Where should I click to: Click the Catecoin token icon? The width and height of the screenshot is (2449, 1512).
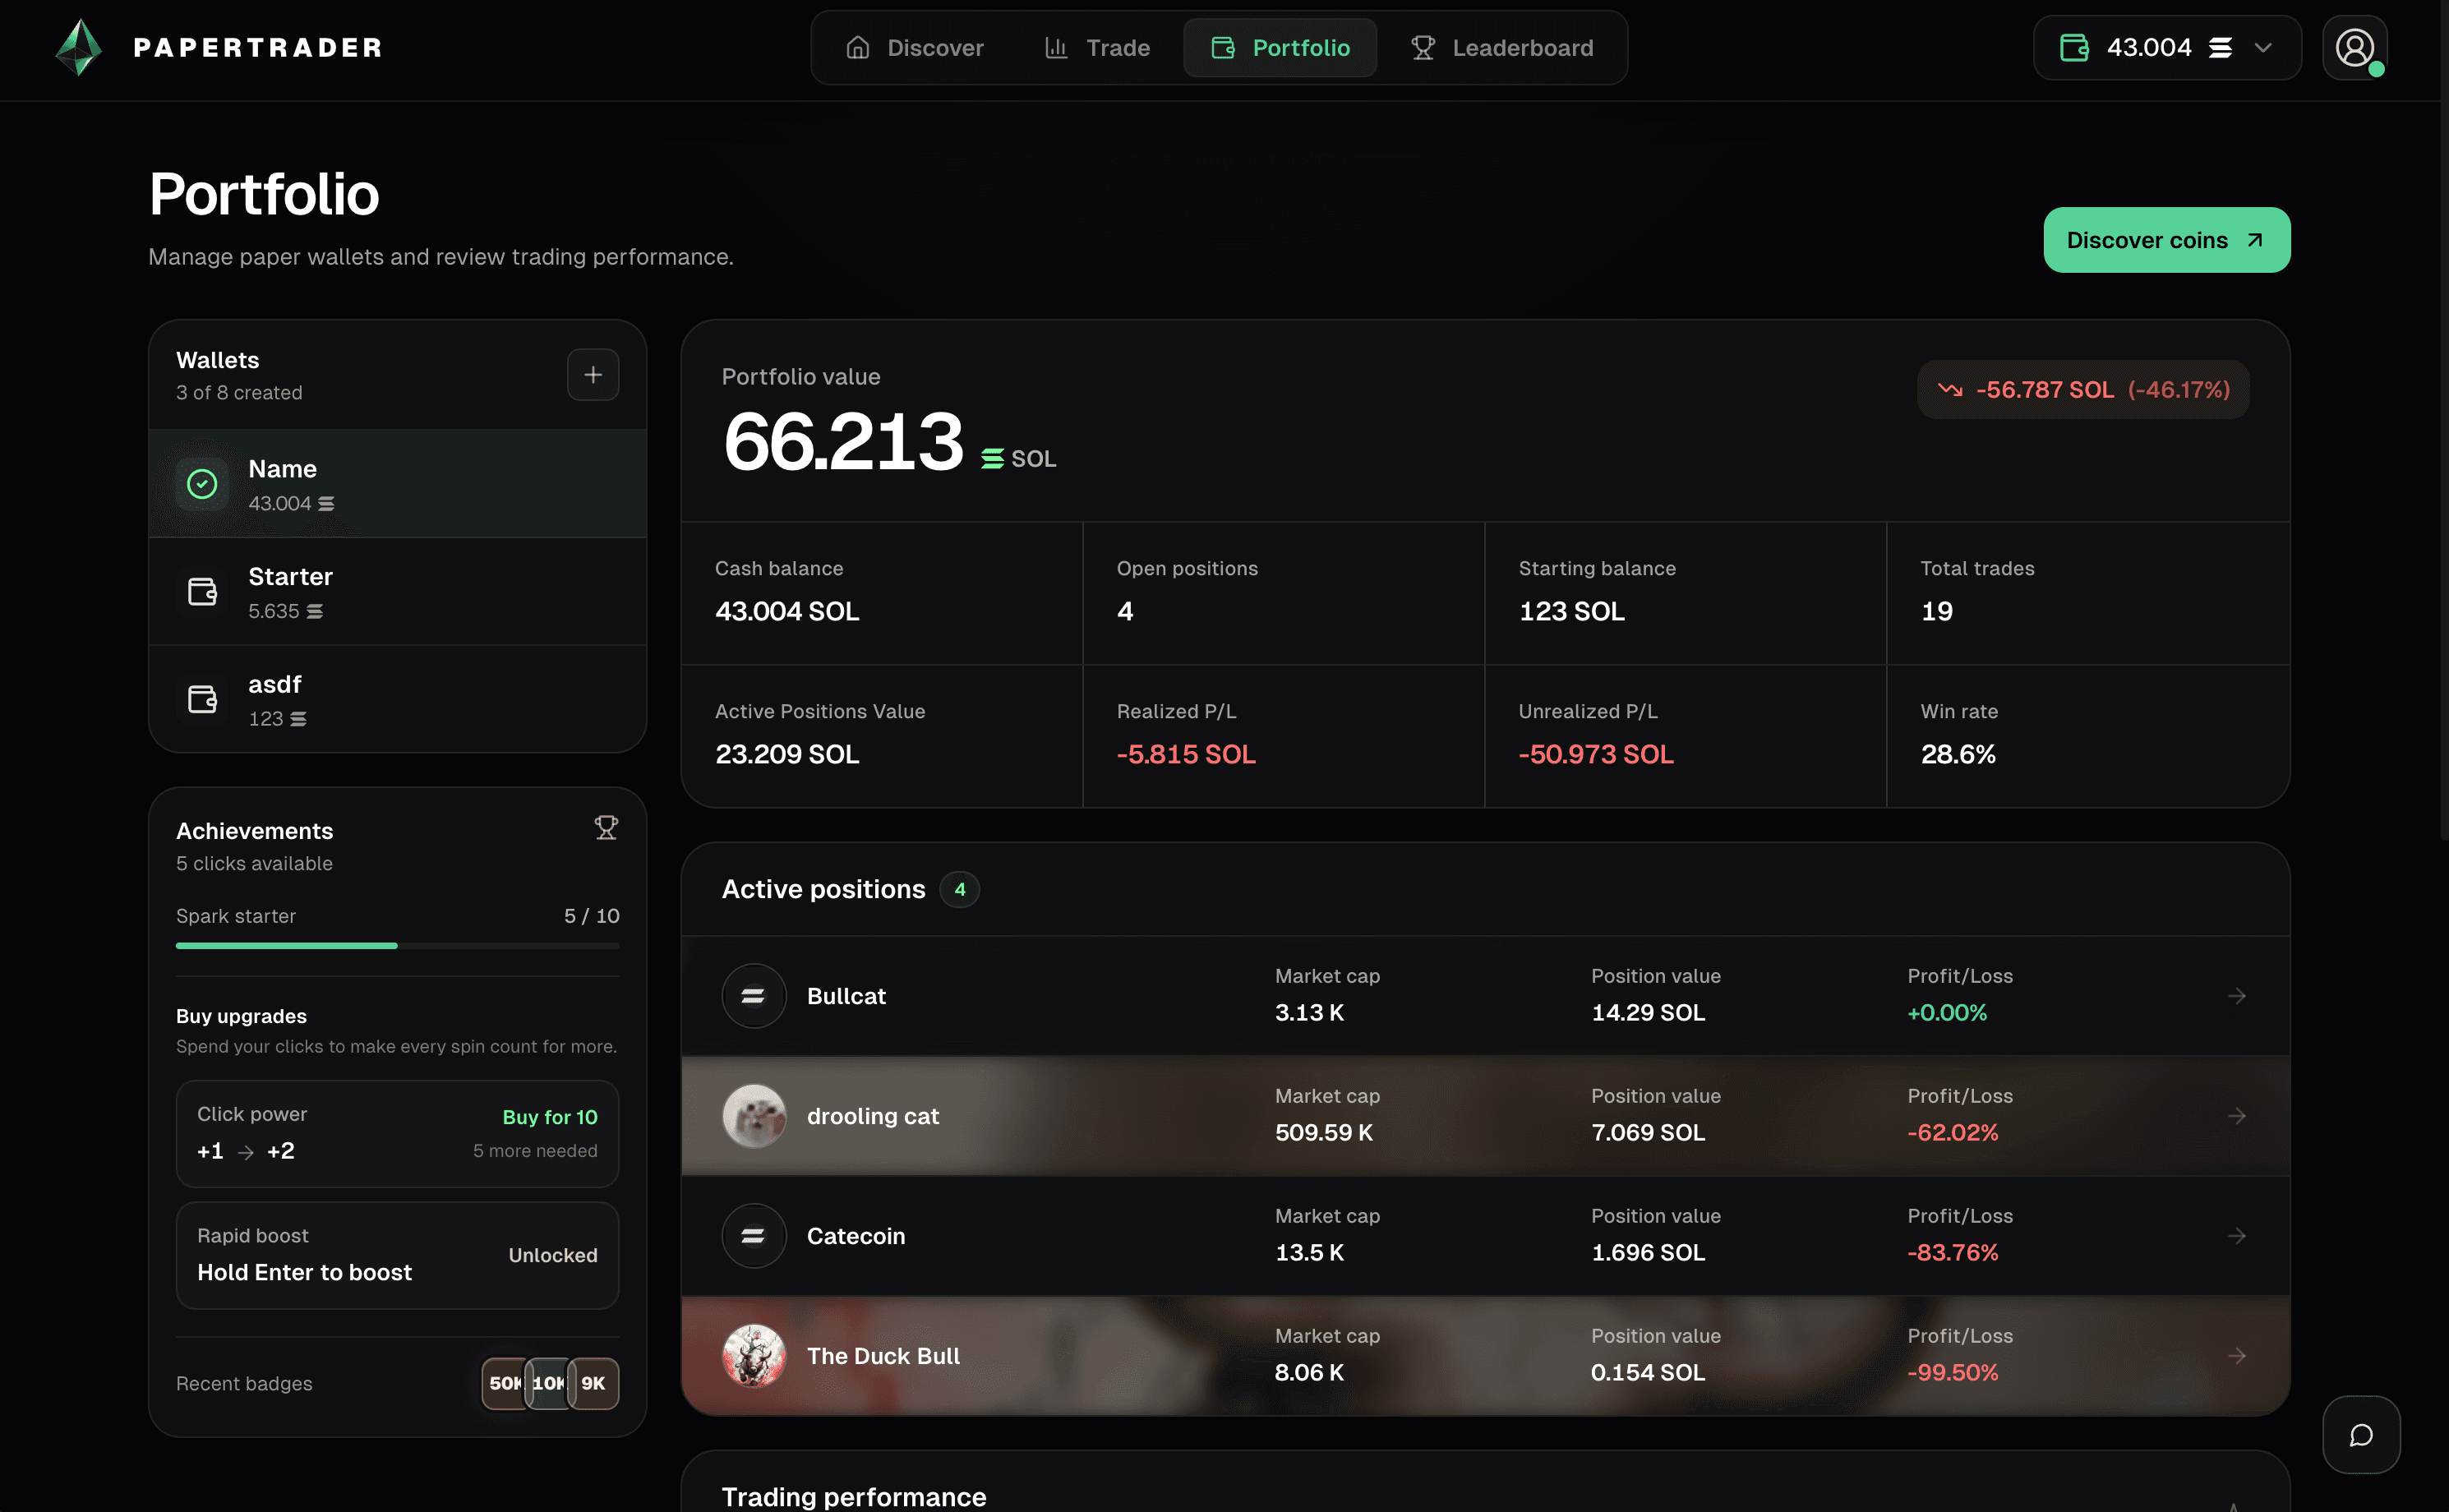pyautogui.click(x=754, y=1236)
